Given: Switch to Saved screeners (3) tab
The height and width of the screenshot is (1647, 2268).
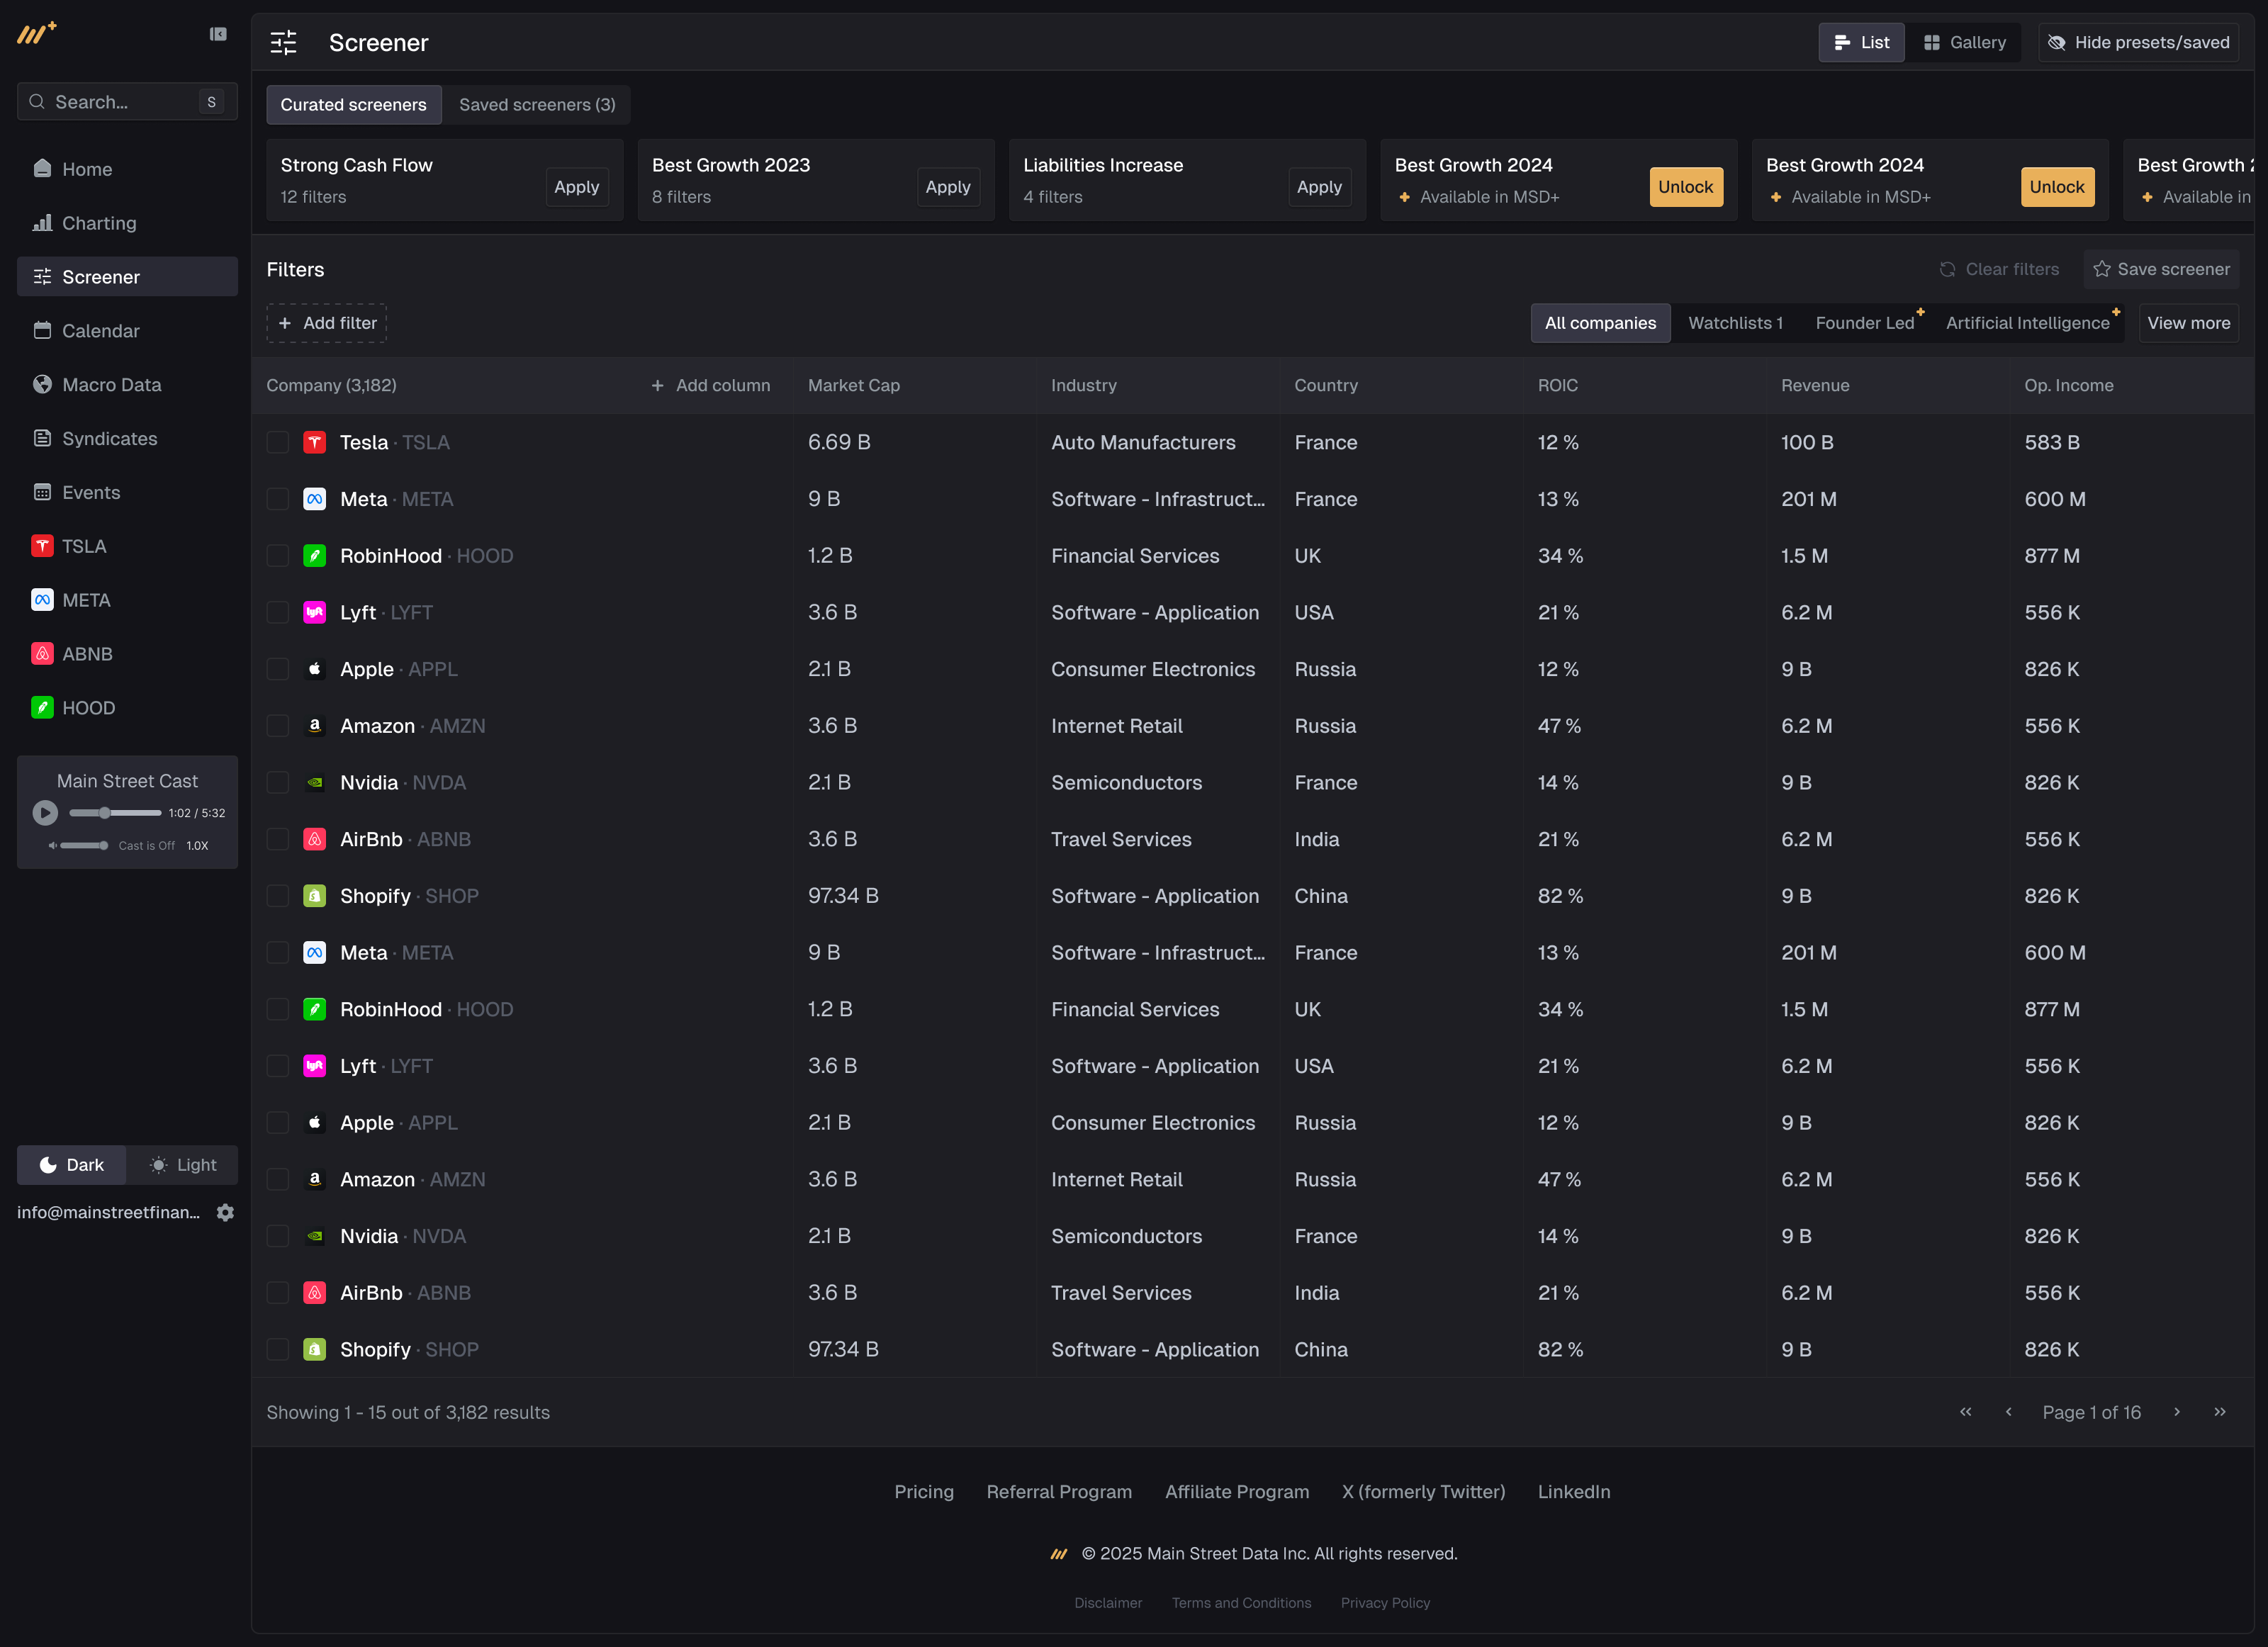Looking at the screenshot, I should [537, 104].
